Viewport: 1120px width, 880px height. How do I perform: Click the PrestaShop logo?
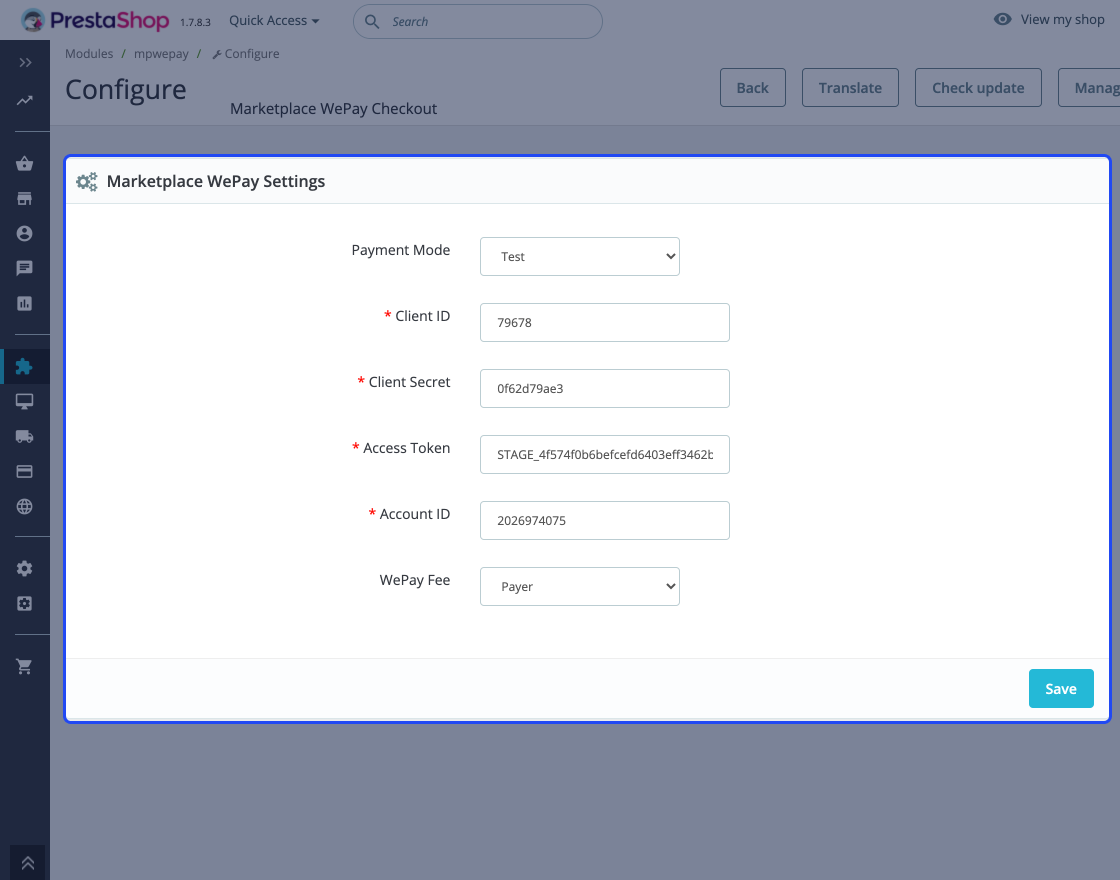pyautogui.click(x=96, y=20)
